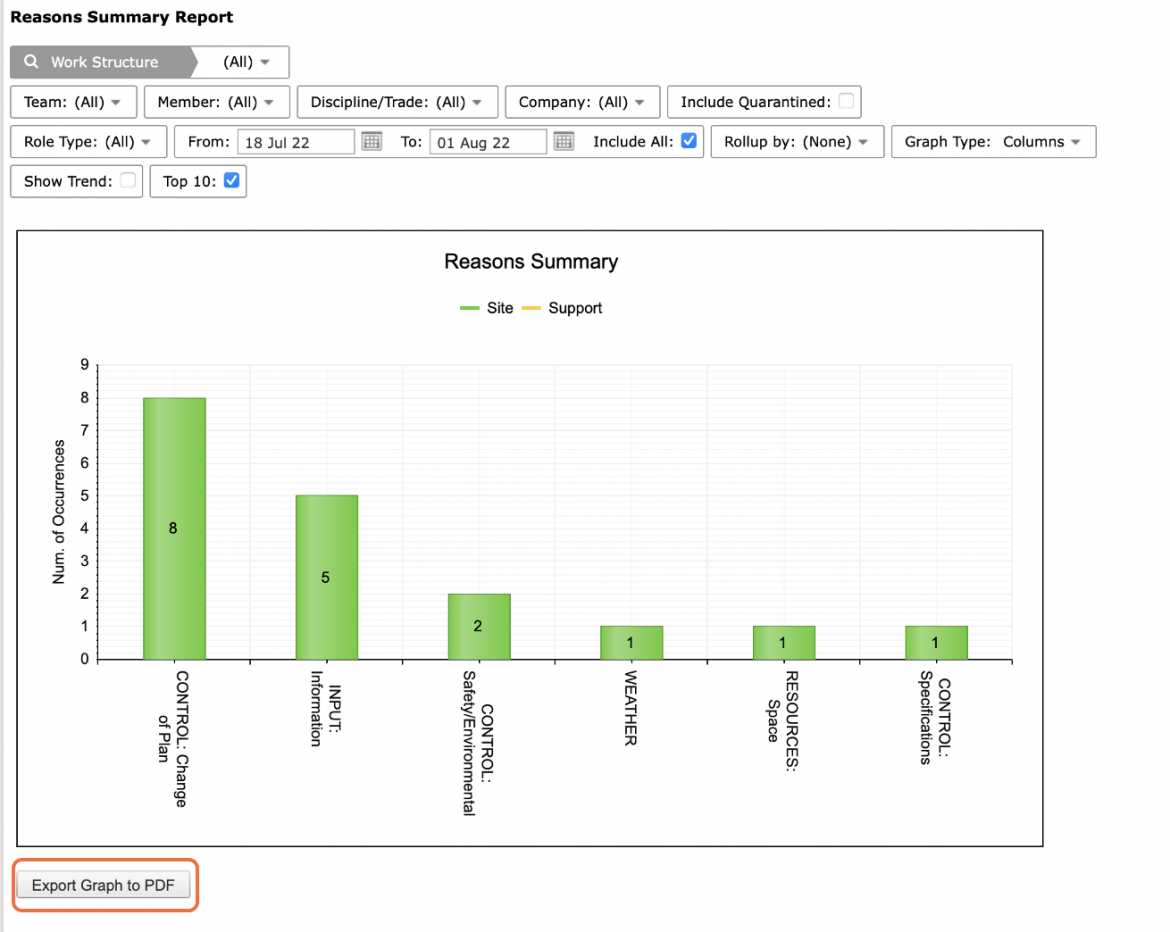Viewport: 1170px width, 932px height.
Task: Open the Team filter dropdown
Action: (x=73, y=102)
